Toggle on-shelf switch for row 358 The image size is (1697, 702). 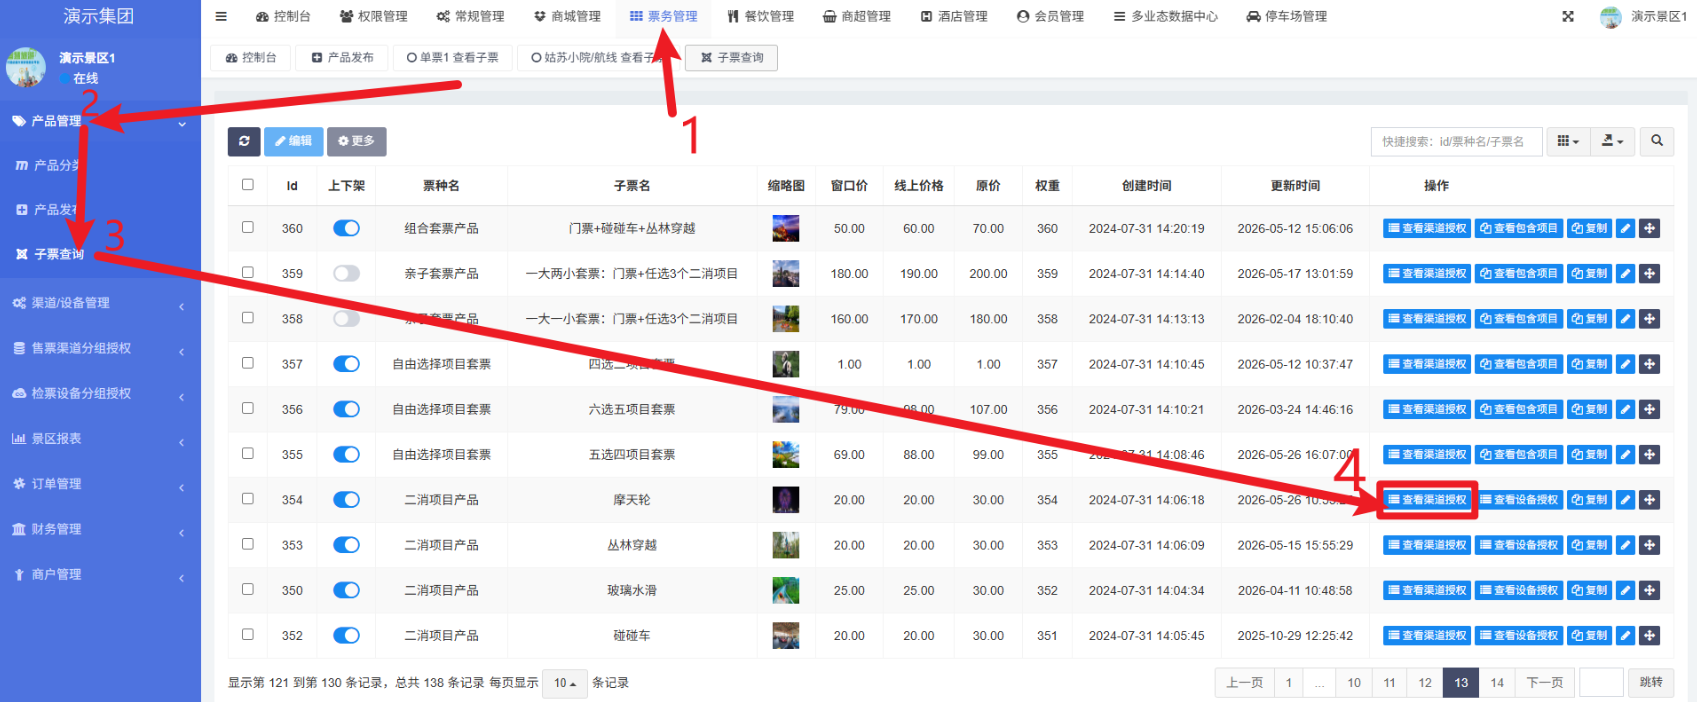(346, 319)
